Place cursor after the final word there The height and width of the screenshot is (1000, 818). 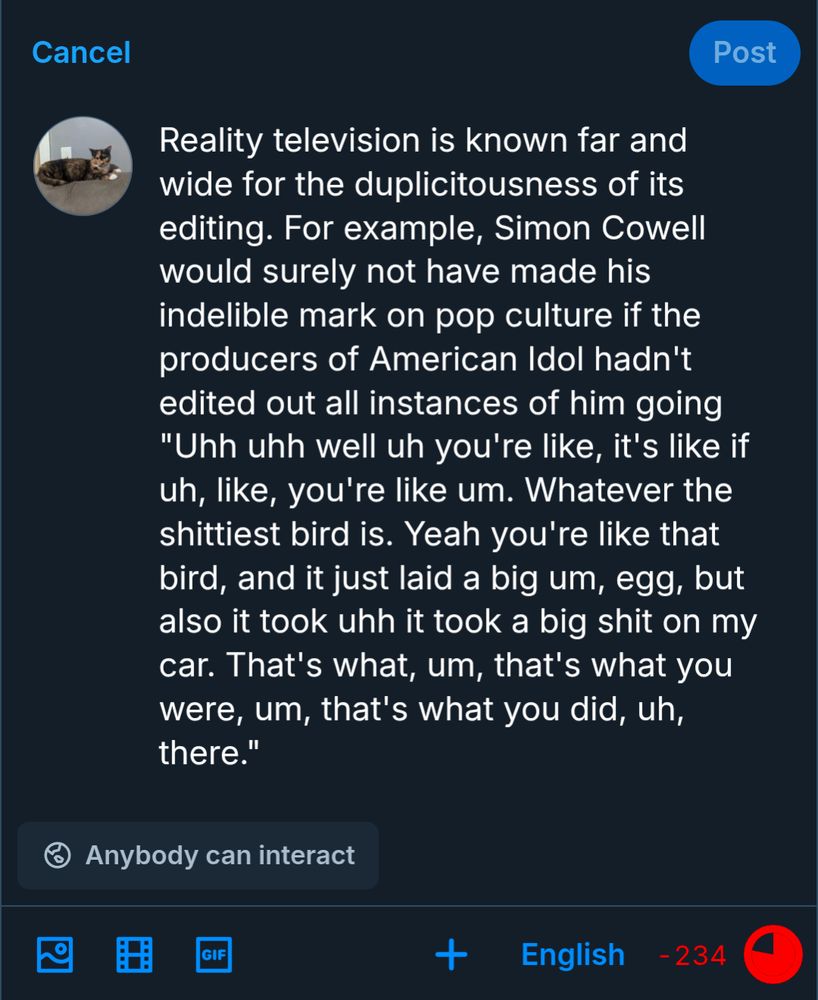coord(260,753)
